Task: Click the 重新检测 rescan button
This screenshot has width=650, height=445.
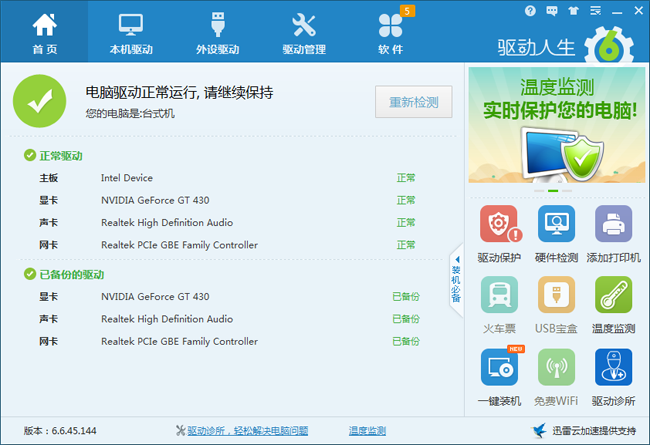Action: tap(414, 102)
